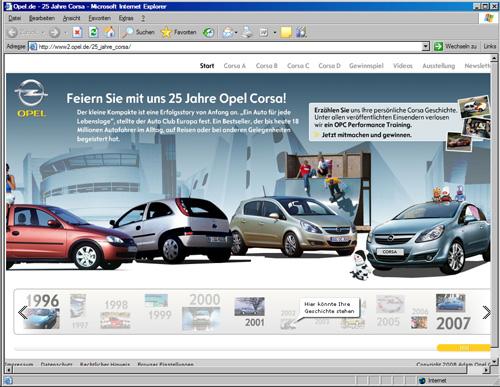Click the horizontal scrollbar right arrow

coord(487,370)
